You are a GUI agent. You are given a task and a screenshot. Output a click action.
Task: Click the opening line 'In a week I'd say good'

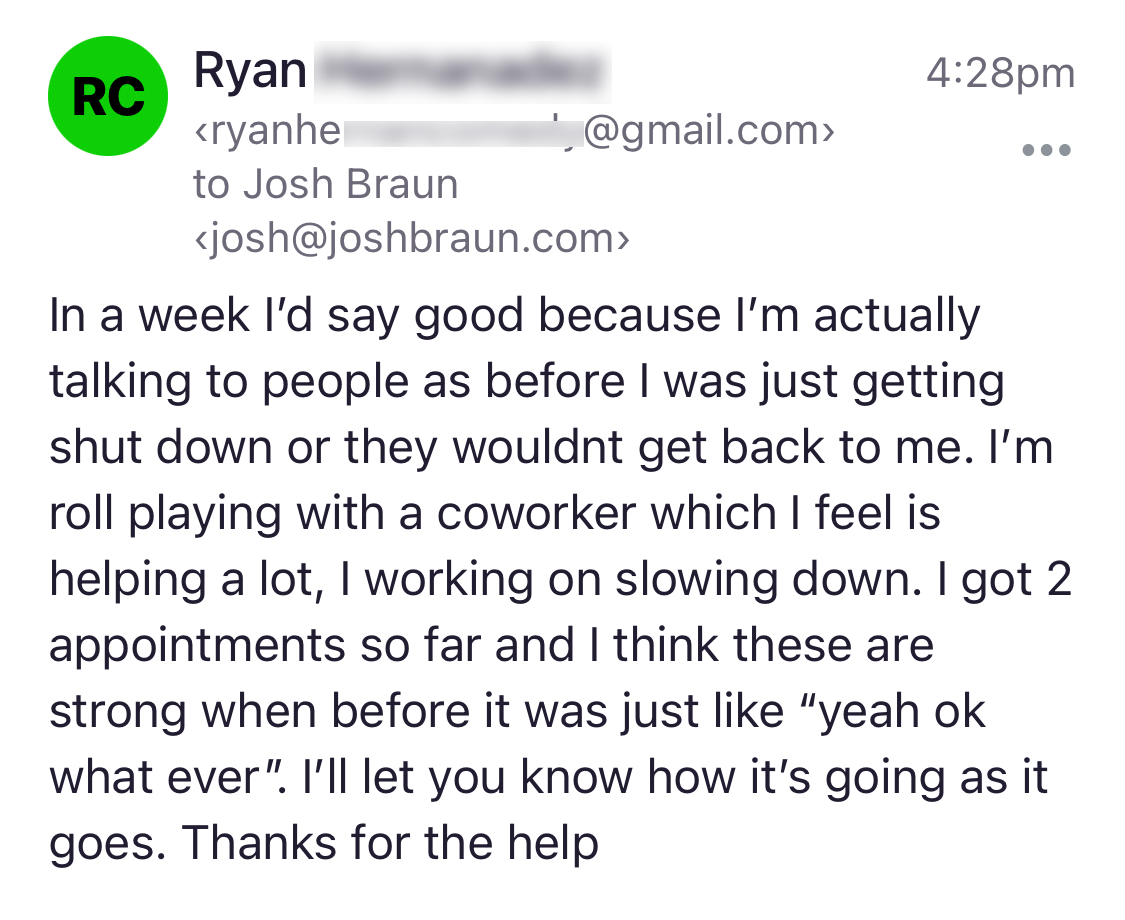286,316
